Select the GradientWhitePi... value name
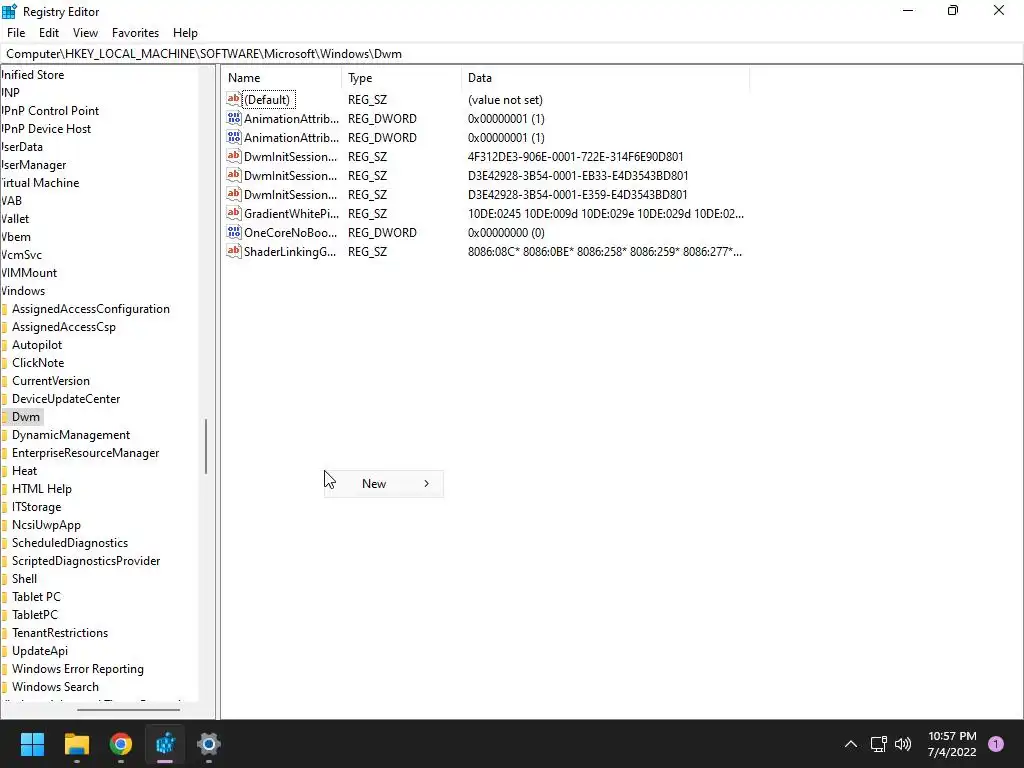This screenshot has height=768, width=1024. (291, 214)
